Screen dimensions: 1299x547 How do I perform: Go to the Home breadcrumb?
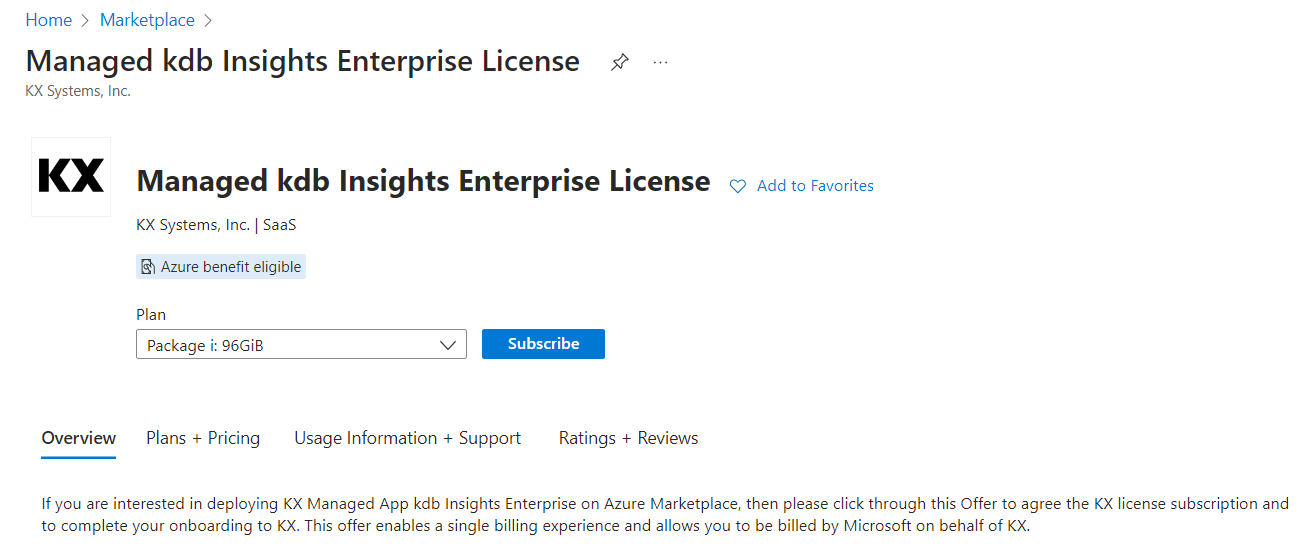tap(48, 20)
